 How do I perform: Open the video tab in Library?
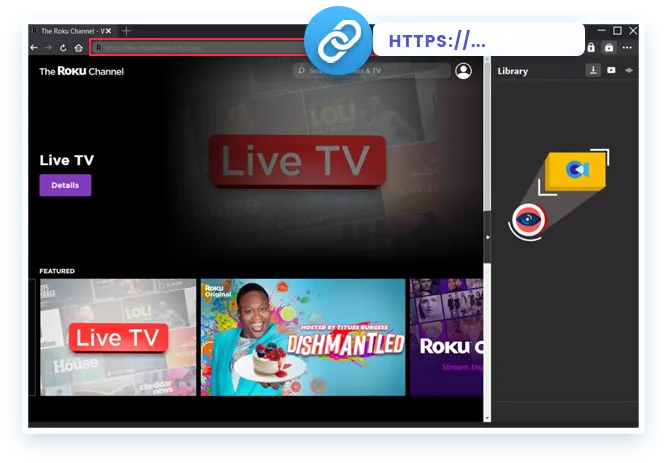[611, 70]
